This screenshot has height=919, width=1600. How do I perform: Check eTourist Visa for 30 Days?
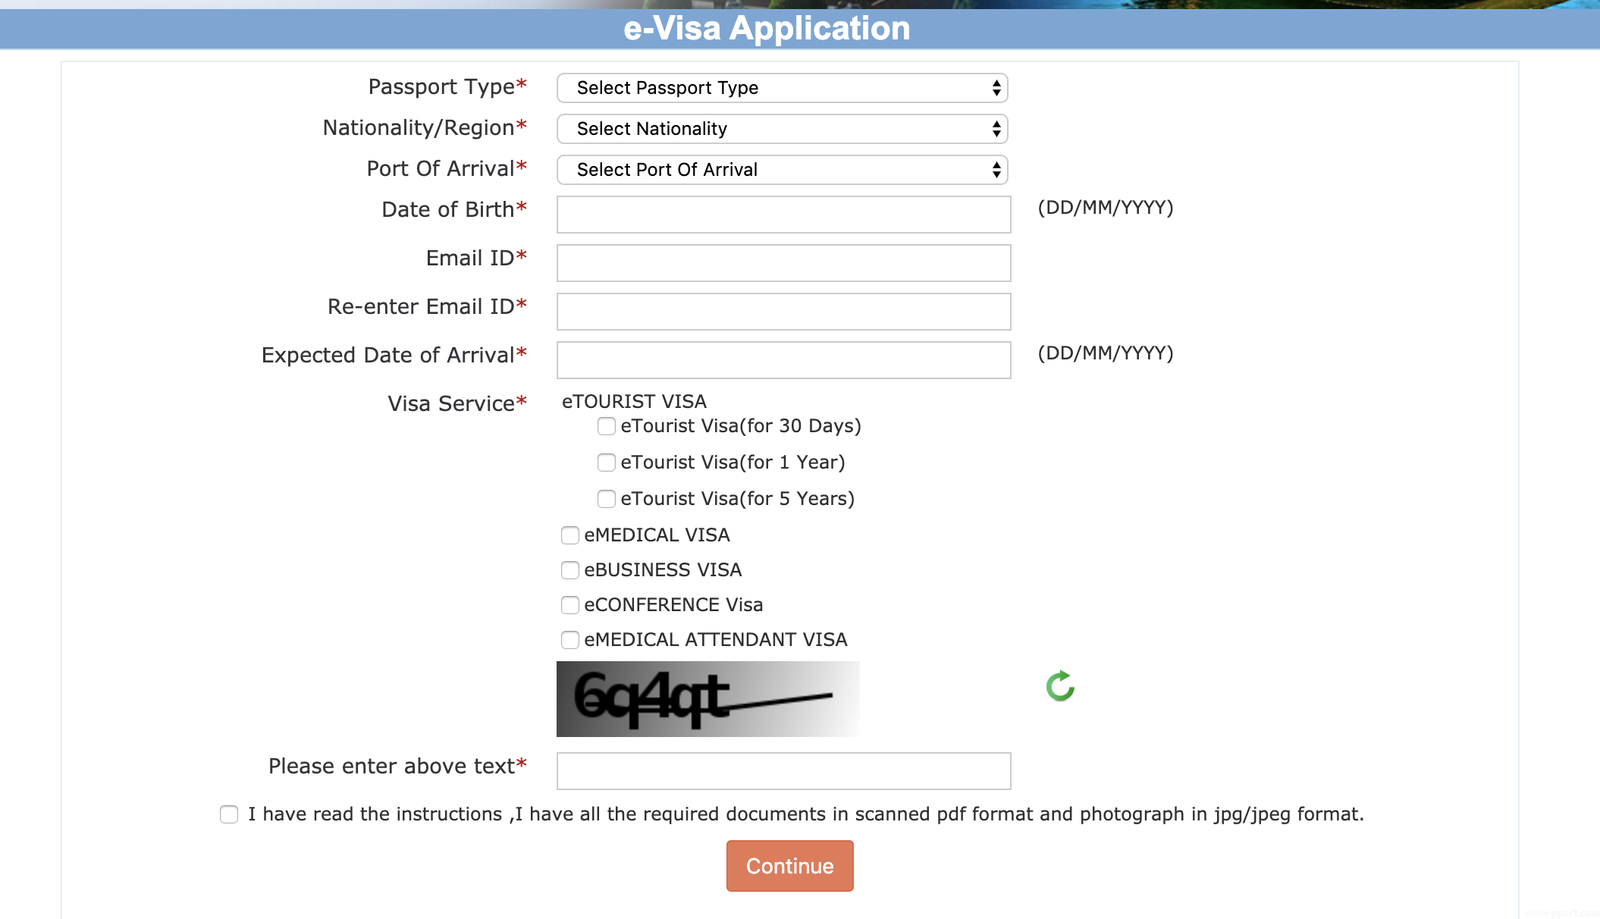tap(606, 426)
